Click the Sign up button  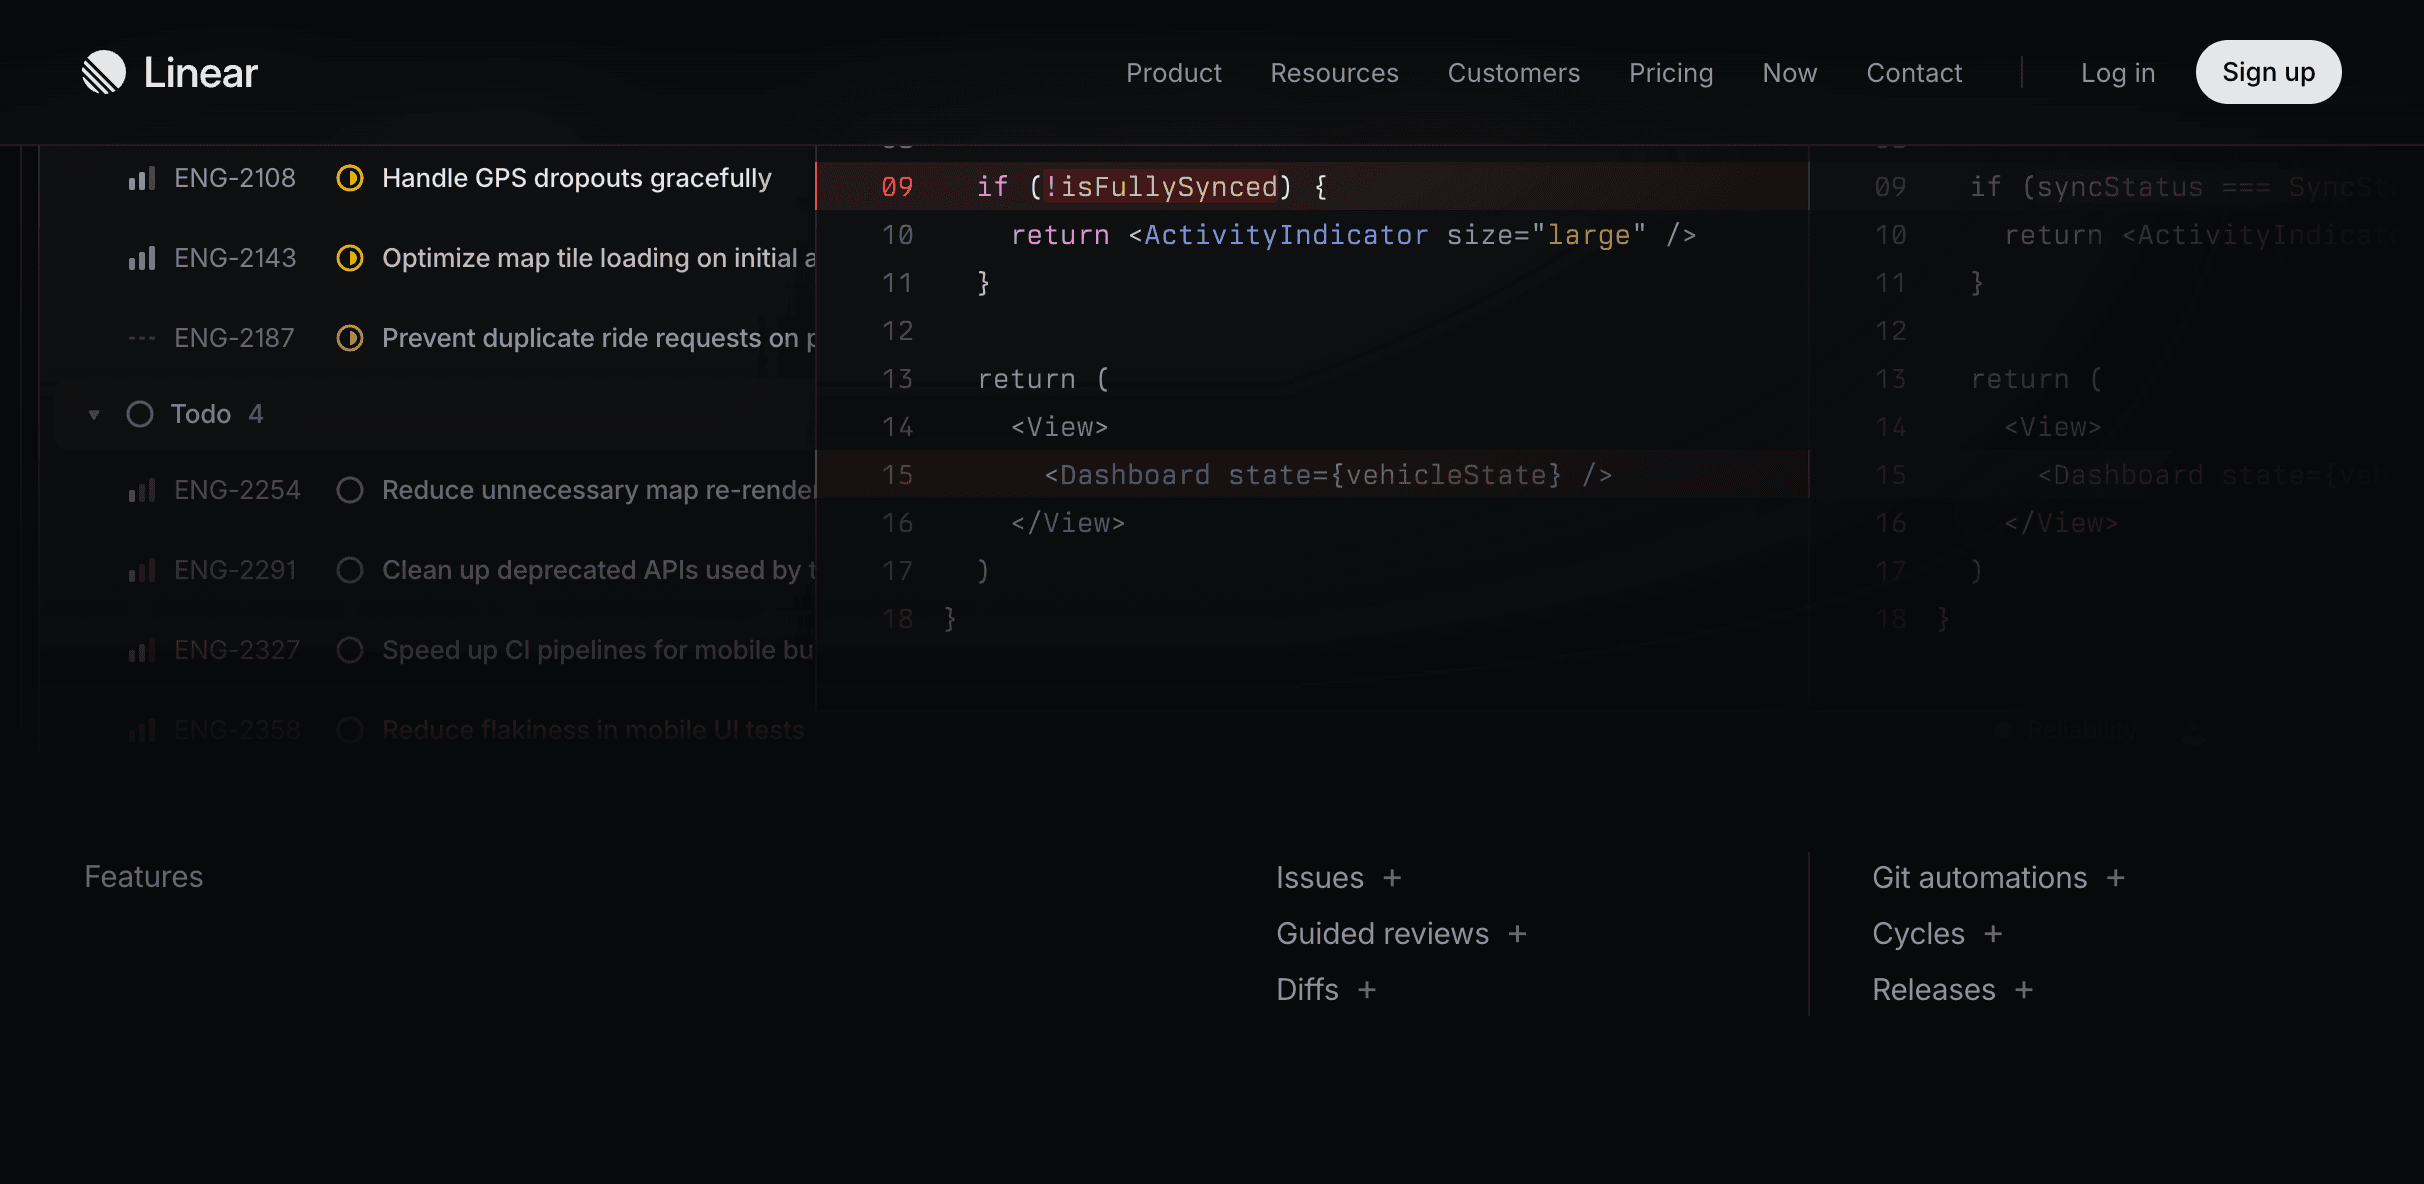[x=2268, y=72]
